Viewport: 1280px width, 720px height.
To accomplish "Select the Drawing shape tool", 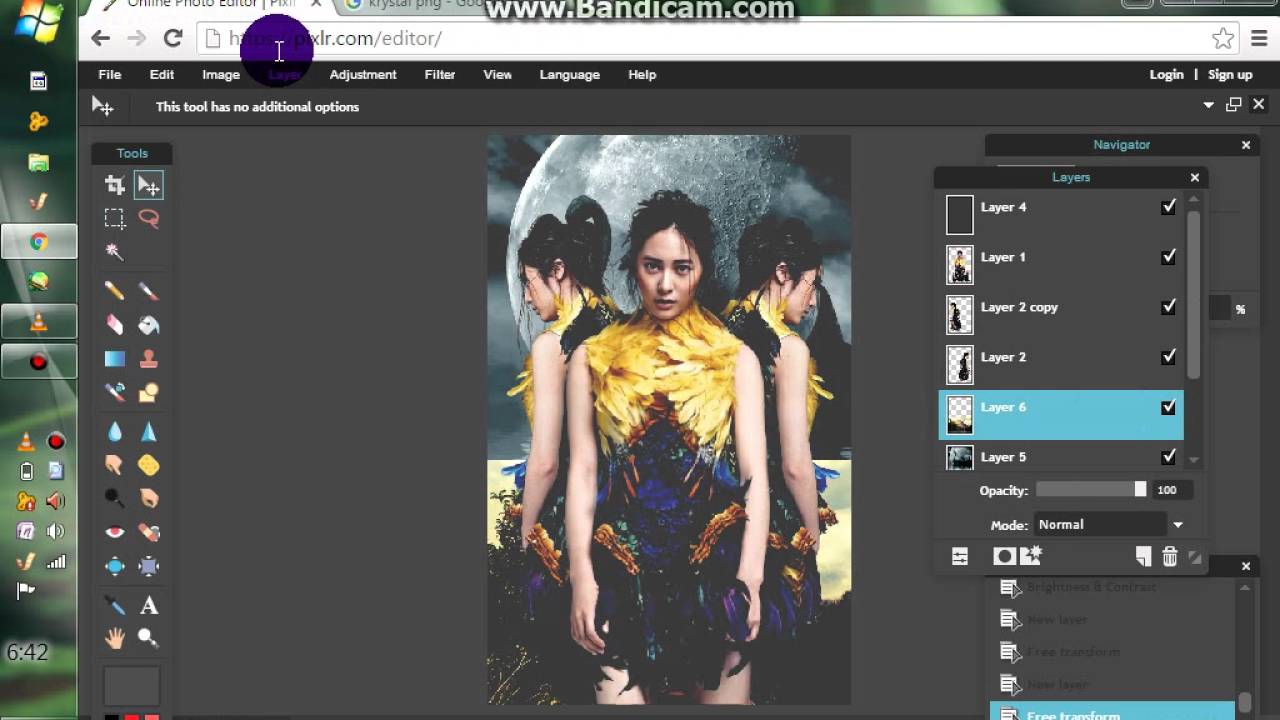I will [x=149, y=393].
